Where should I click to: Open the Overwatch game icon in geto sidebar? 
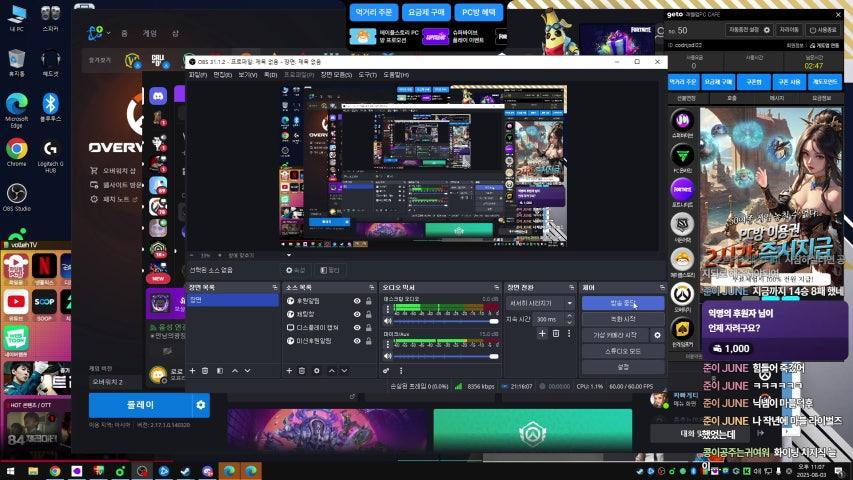click(682, 294)
